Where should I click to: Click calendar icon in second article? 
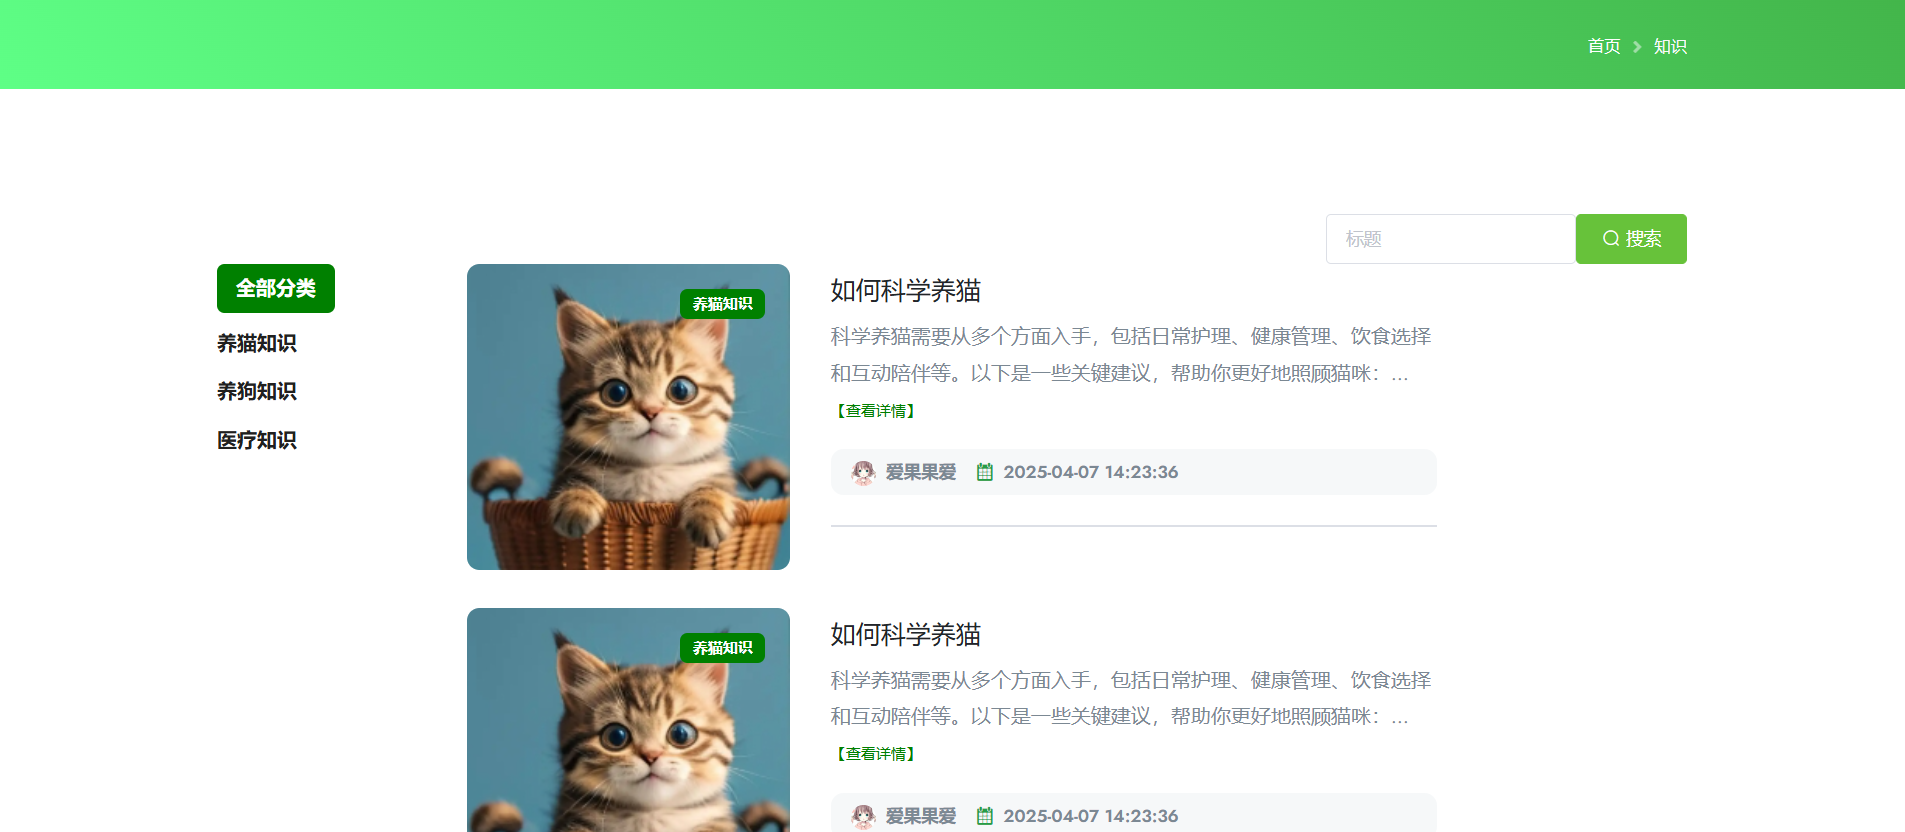click(x=985, y=816)
